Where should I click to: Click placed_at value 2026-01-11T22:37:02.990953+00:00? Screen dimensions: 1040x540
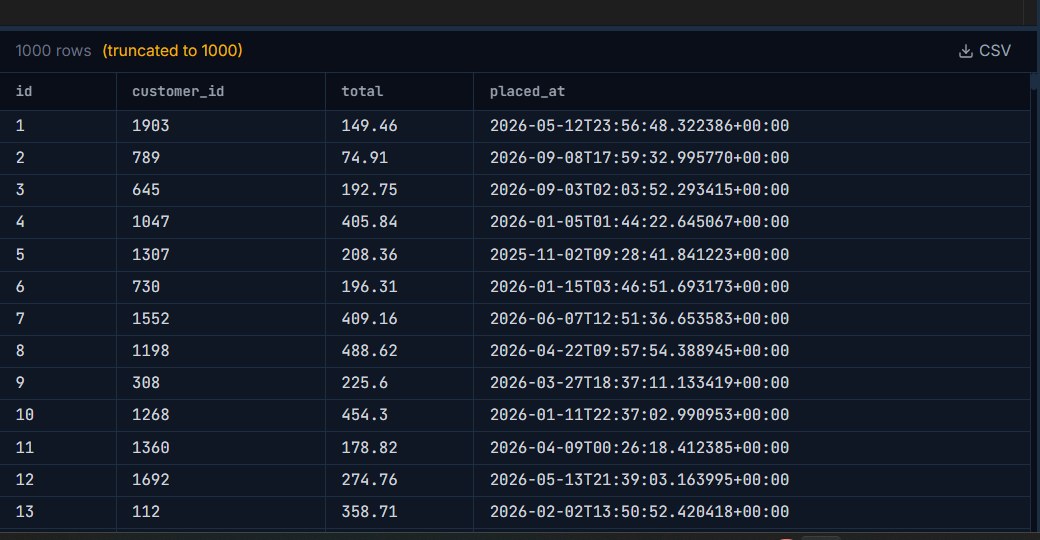[x=639, y=415]
